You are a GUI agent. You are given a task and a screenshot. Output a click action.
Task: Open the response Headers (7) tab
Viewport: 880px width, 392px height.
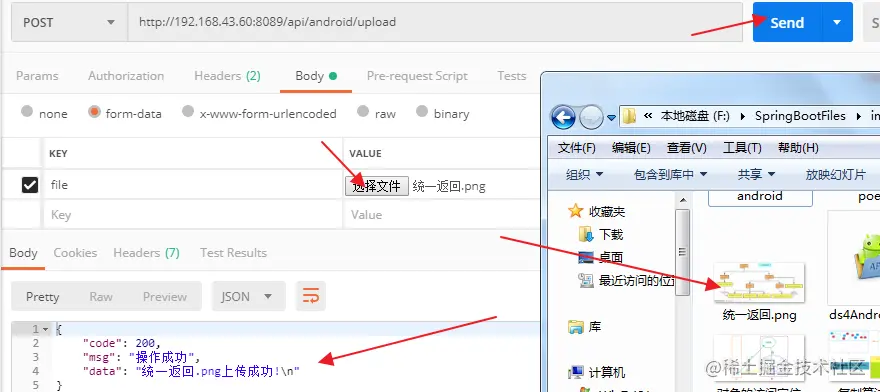pos(146,253)
